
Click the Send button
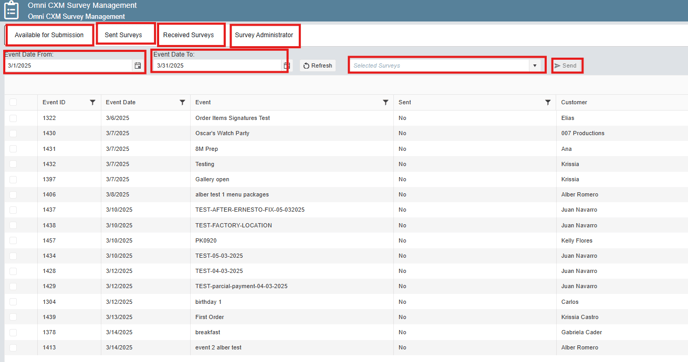click(x=566, y=66)
